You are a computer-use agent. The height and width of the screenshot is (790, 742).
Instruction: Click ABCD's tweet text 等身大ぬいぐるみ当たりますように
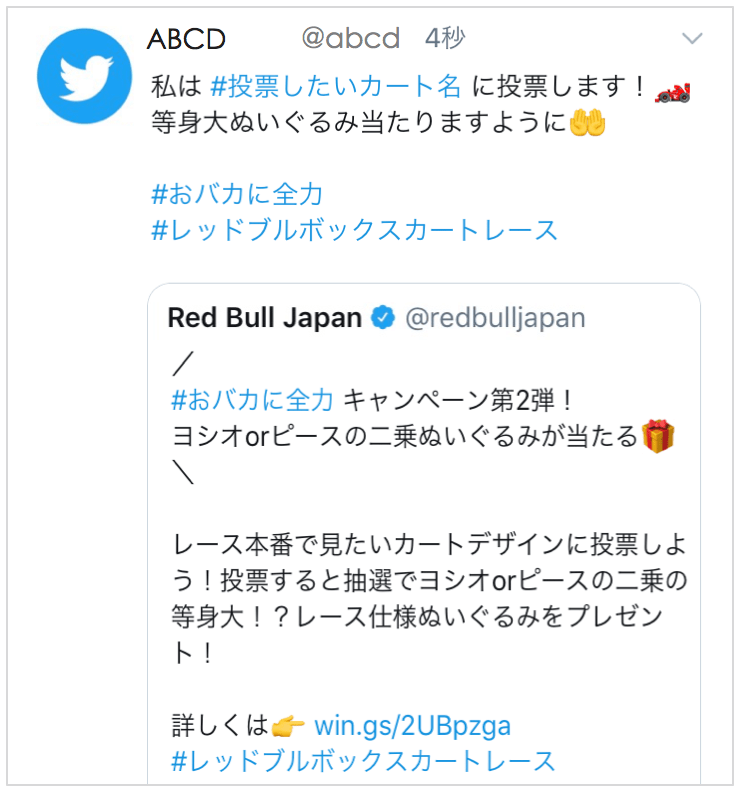[359, 122]
